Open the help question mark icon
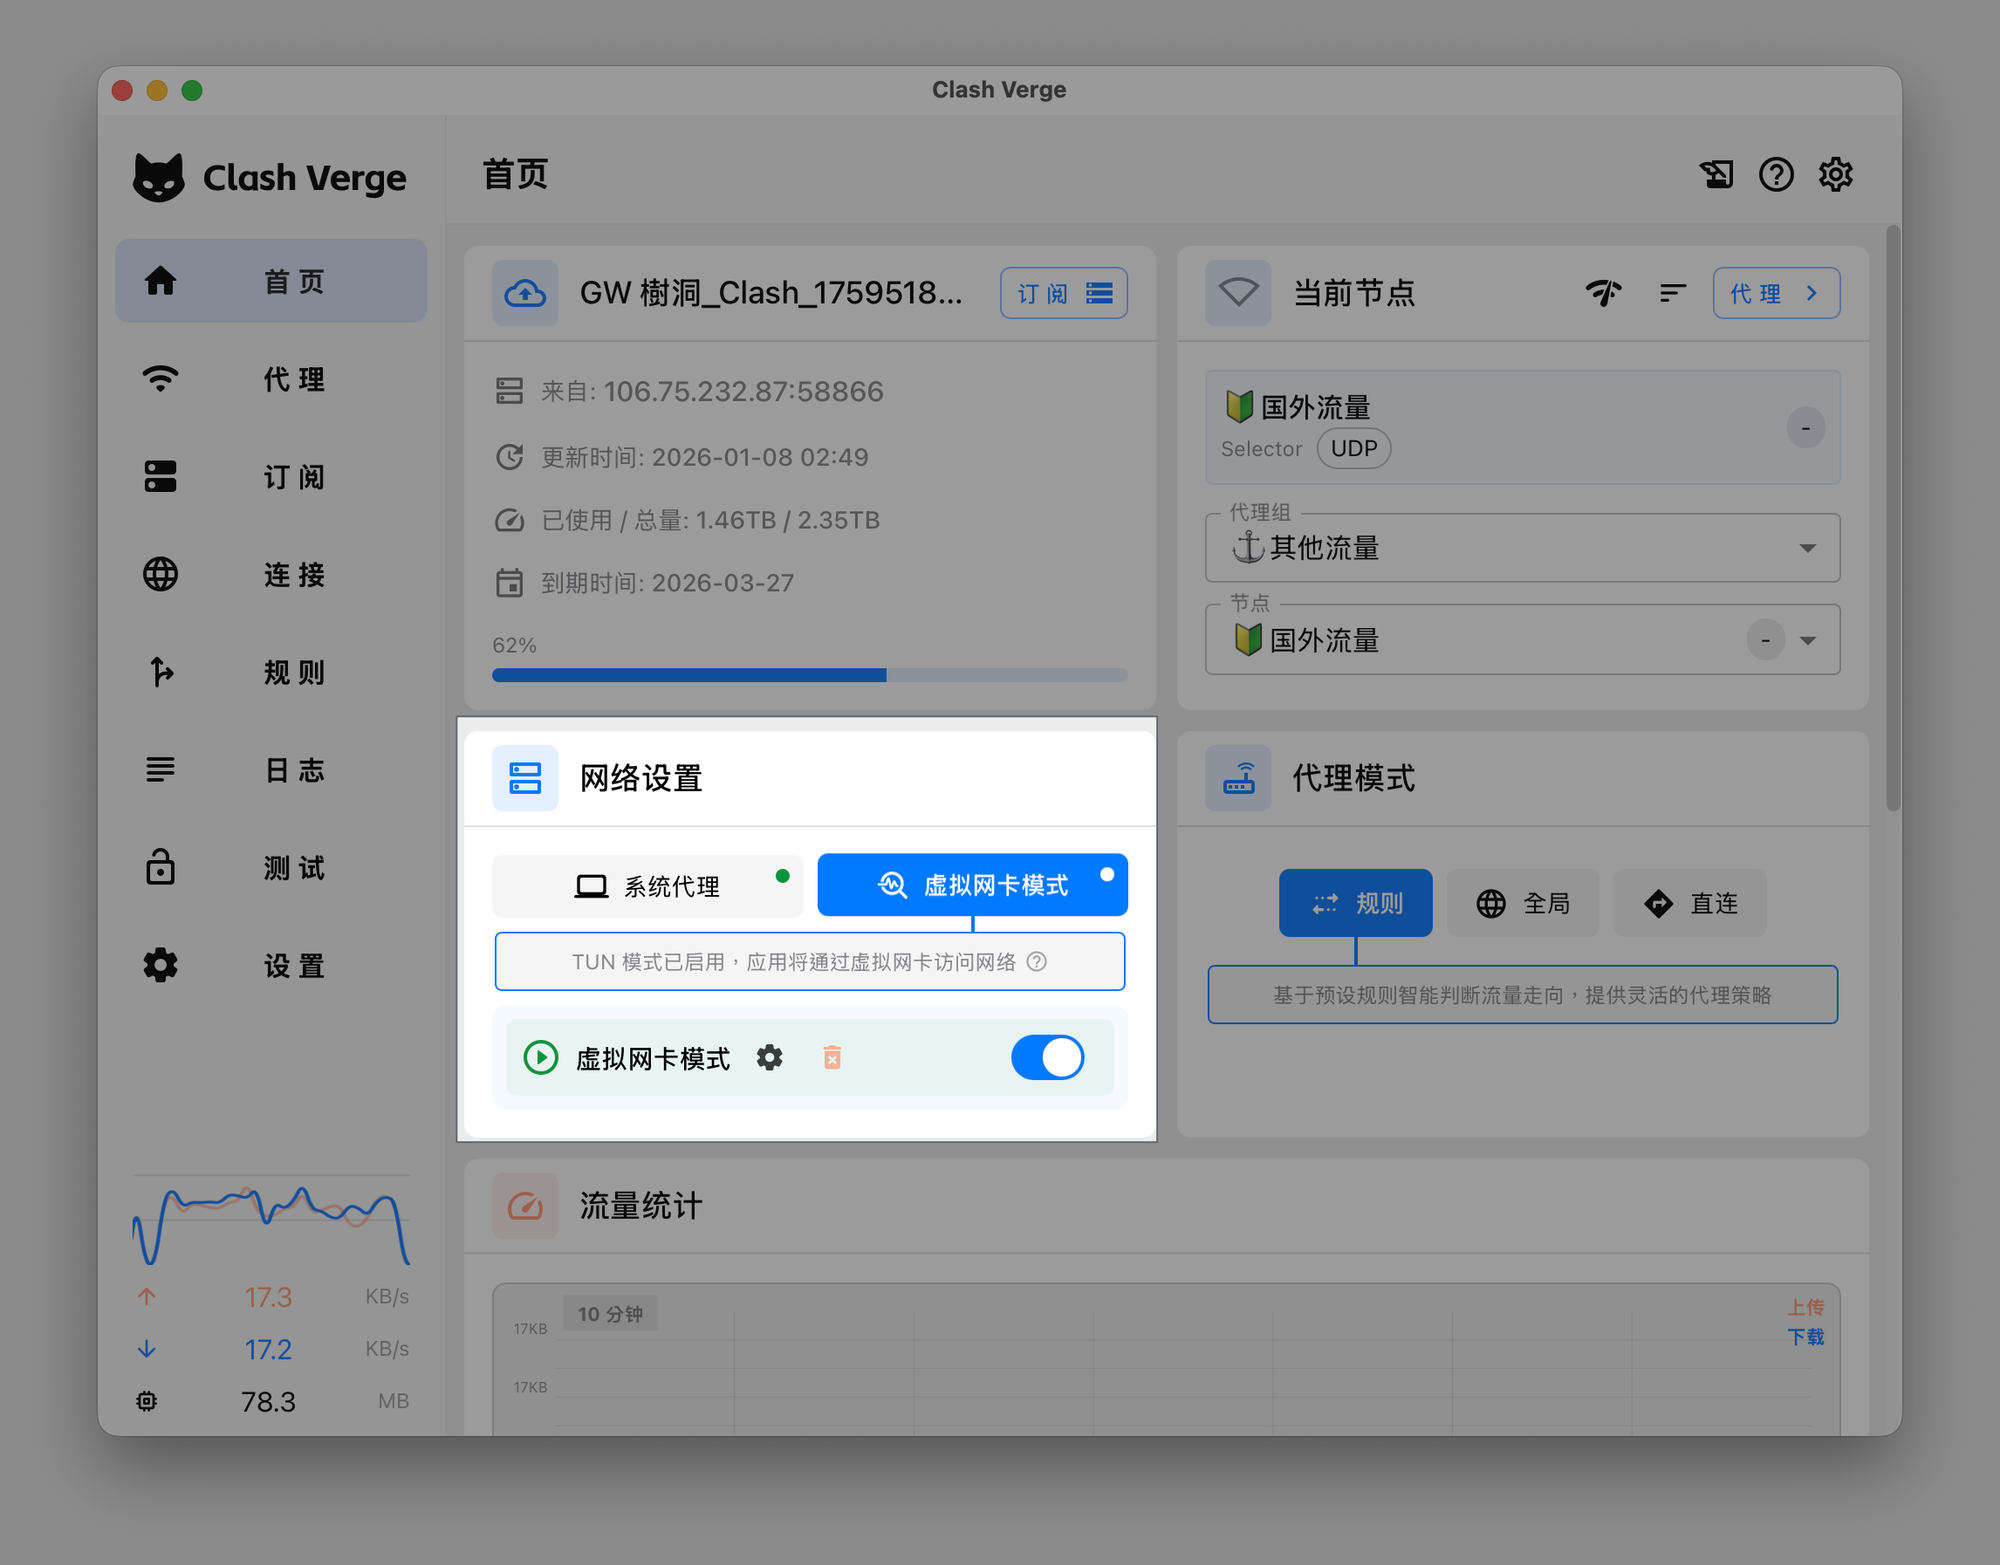Viewport: 2000px width, 1565px height. click(x=1776, y=174)
